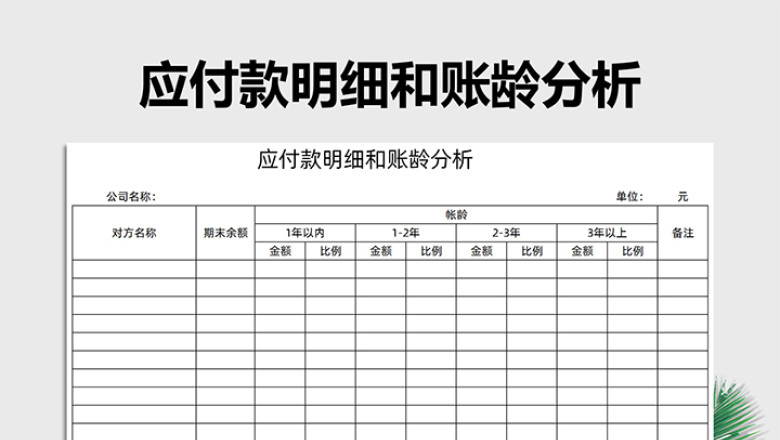
Task: Select the 对方名称 column header
Action: pyautogui.click(x=134, y=233)
